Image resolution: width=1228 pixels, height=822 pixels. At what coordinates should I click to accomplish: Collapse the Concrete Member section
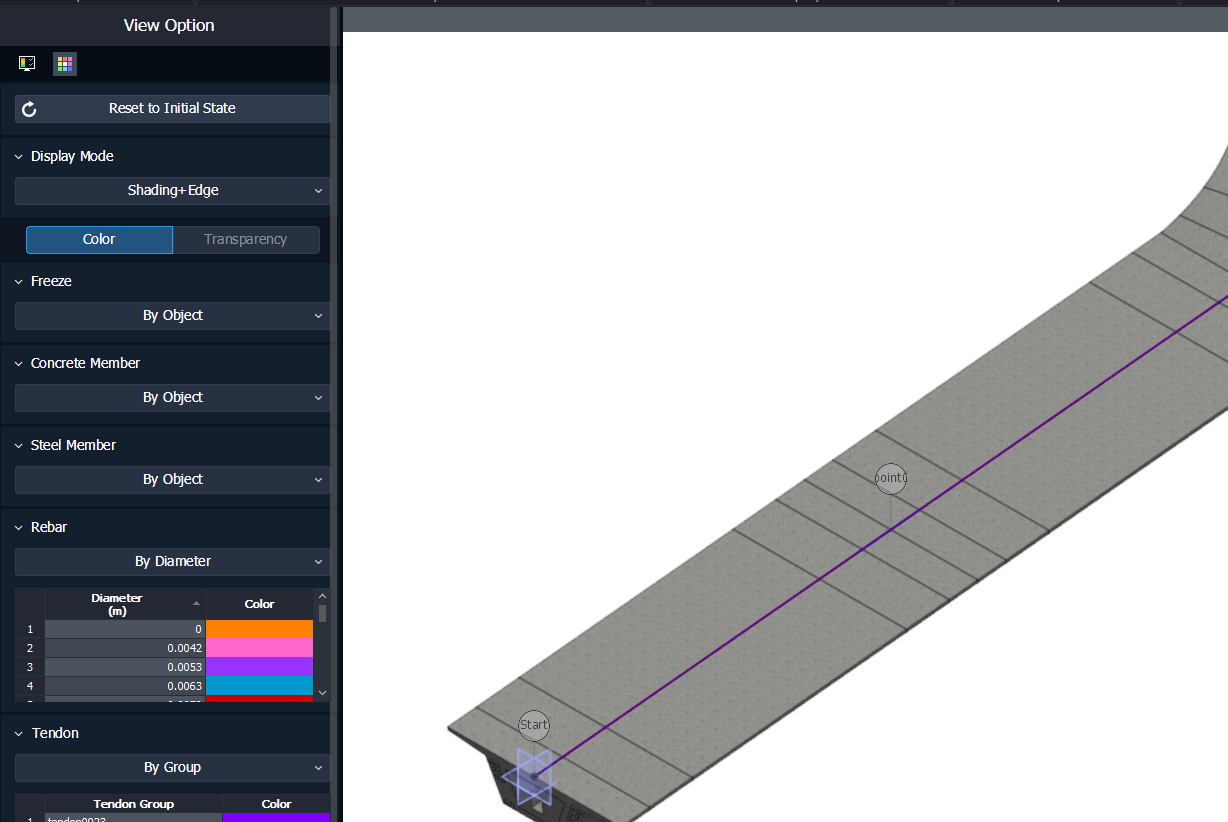19,364
